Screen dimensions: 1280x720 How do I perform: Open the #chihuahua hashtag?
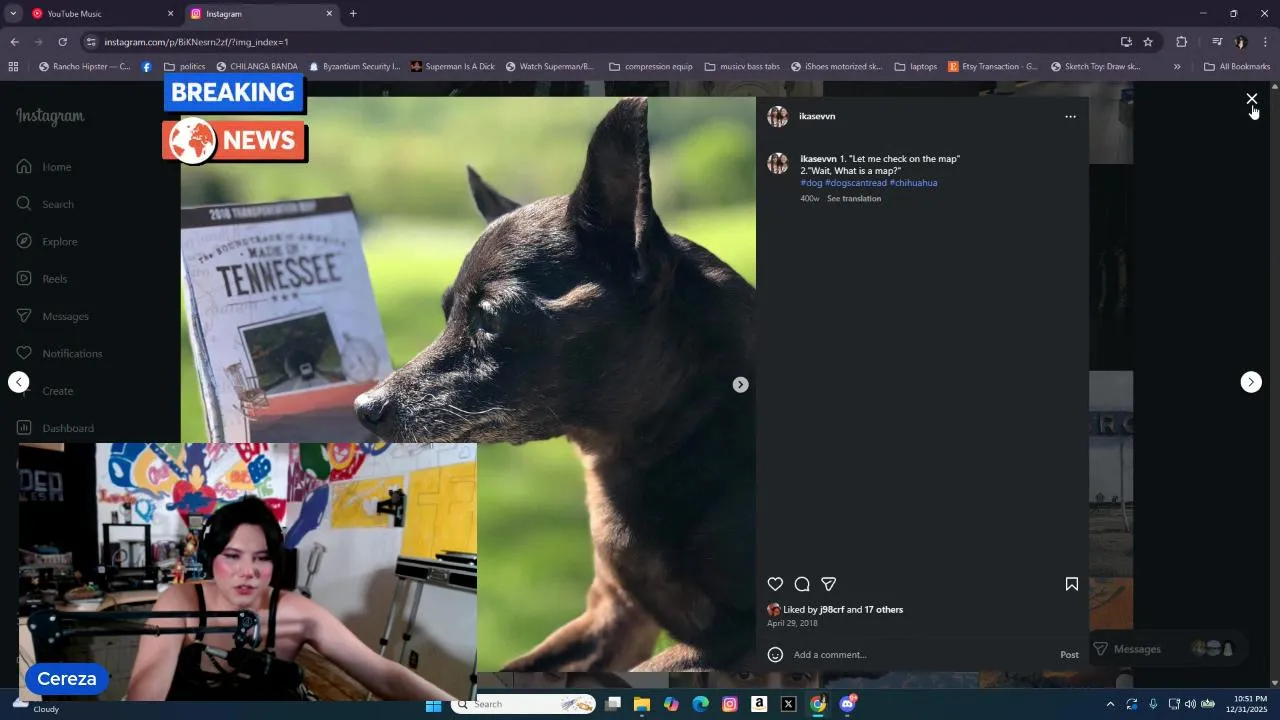pyautogui.click(x=913, y=183)
